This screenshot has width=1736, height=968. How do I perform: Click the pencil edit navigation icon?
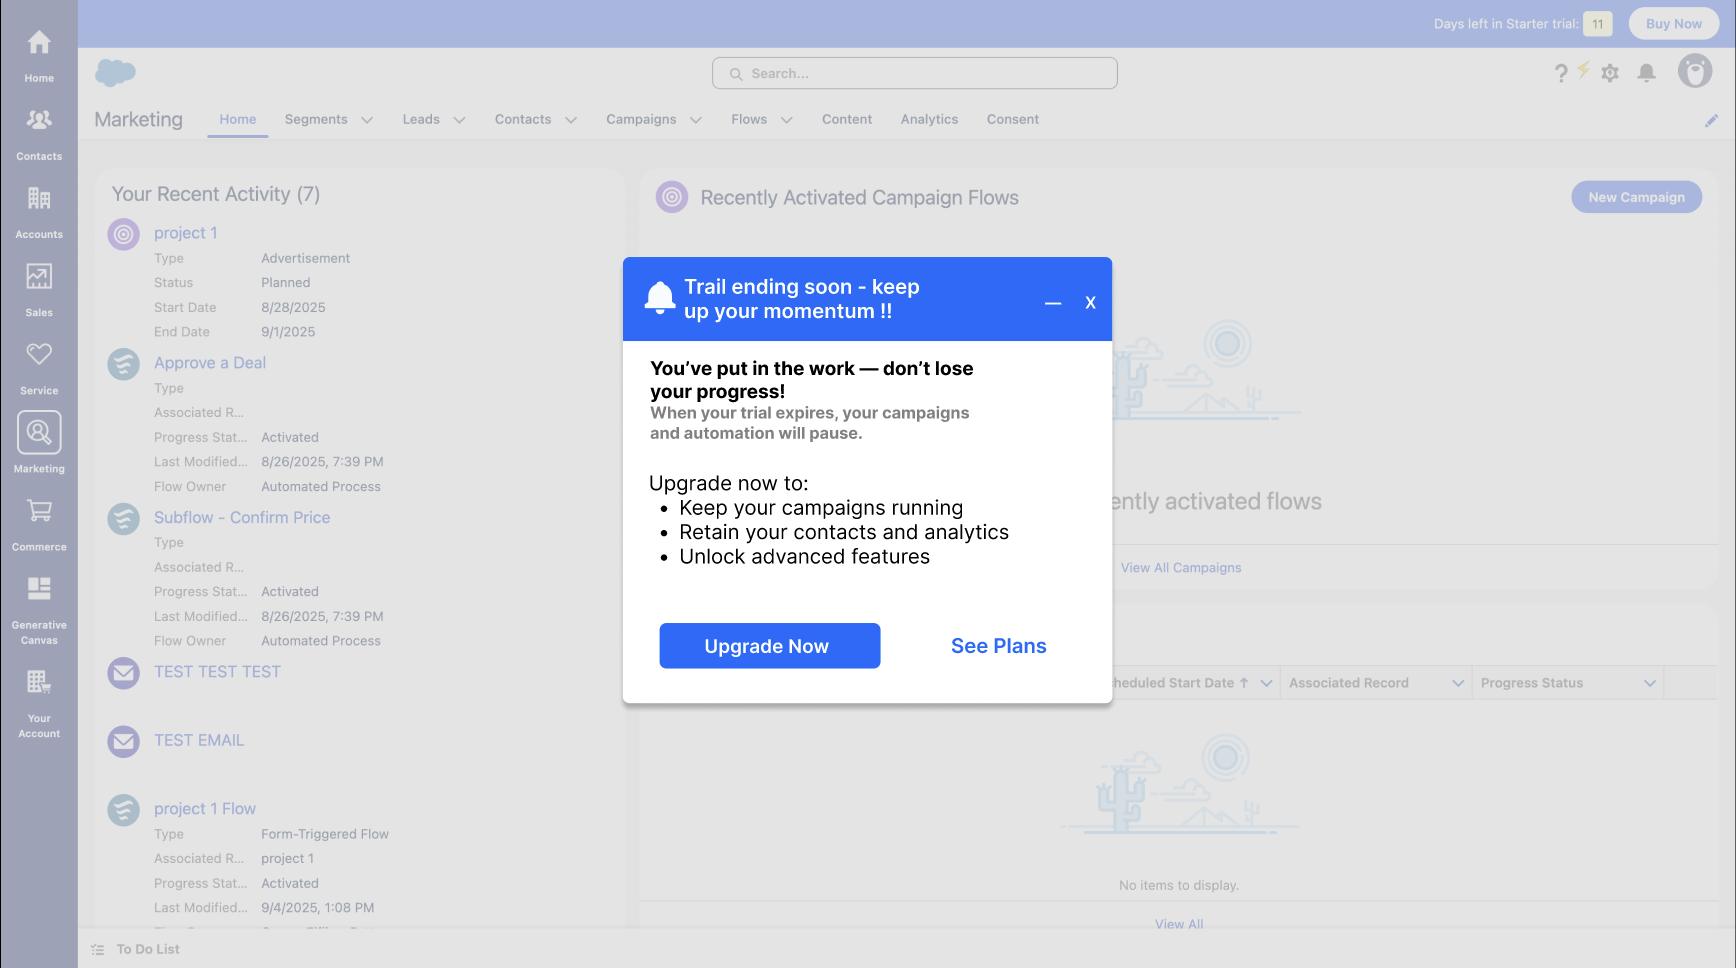[1711, 120]
